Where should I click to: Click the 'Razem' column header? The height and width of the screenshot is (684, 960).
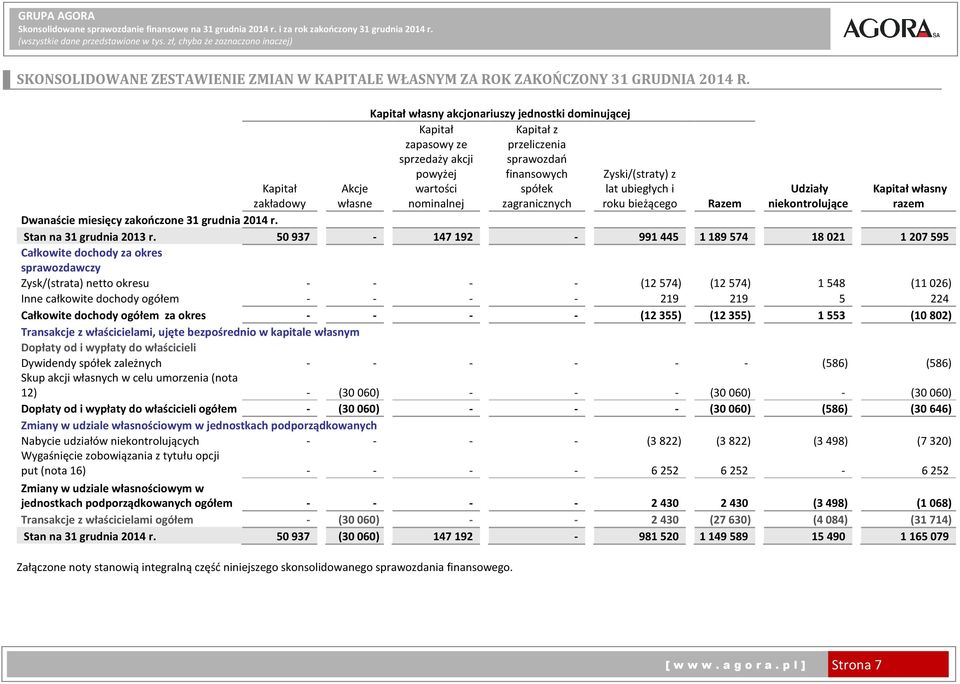724,203
